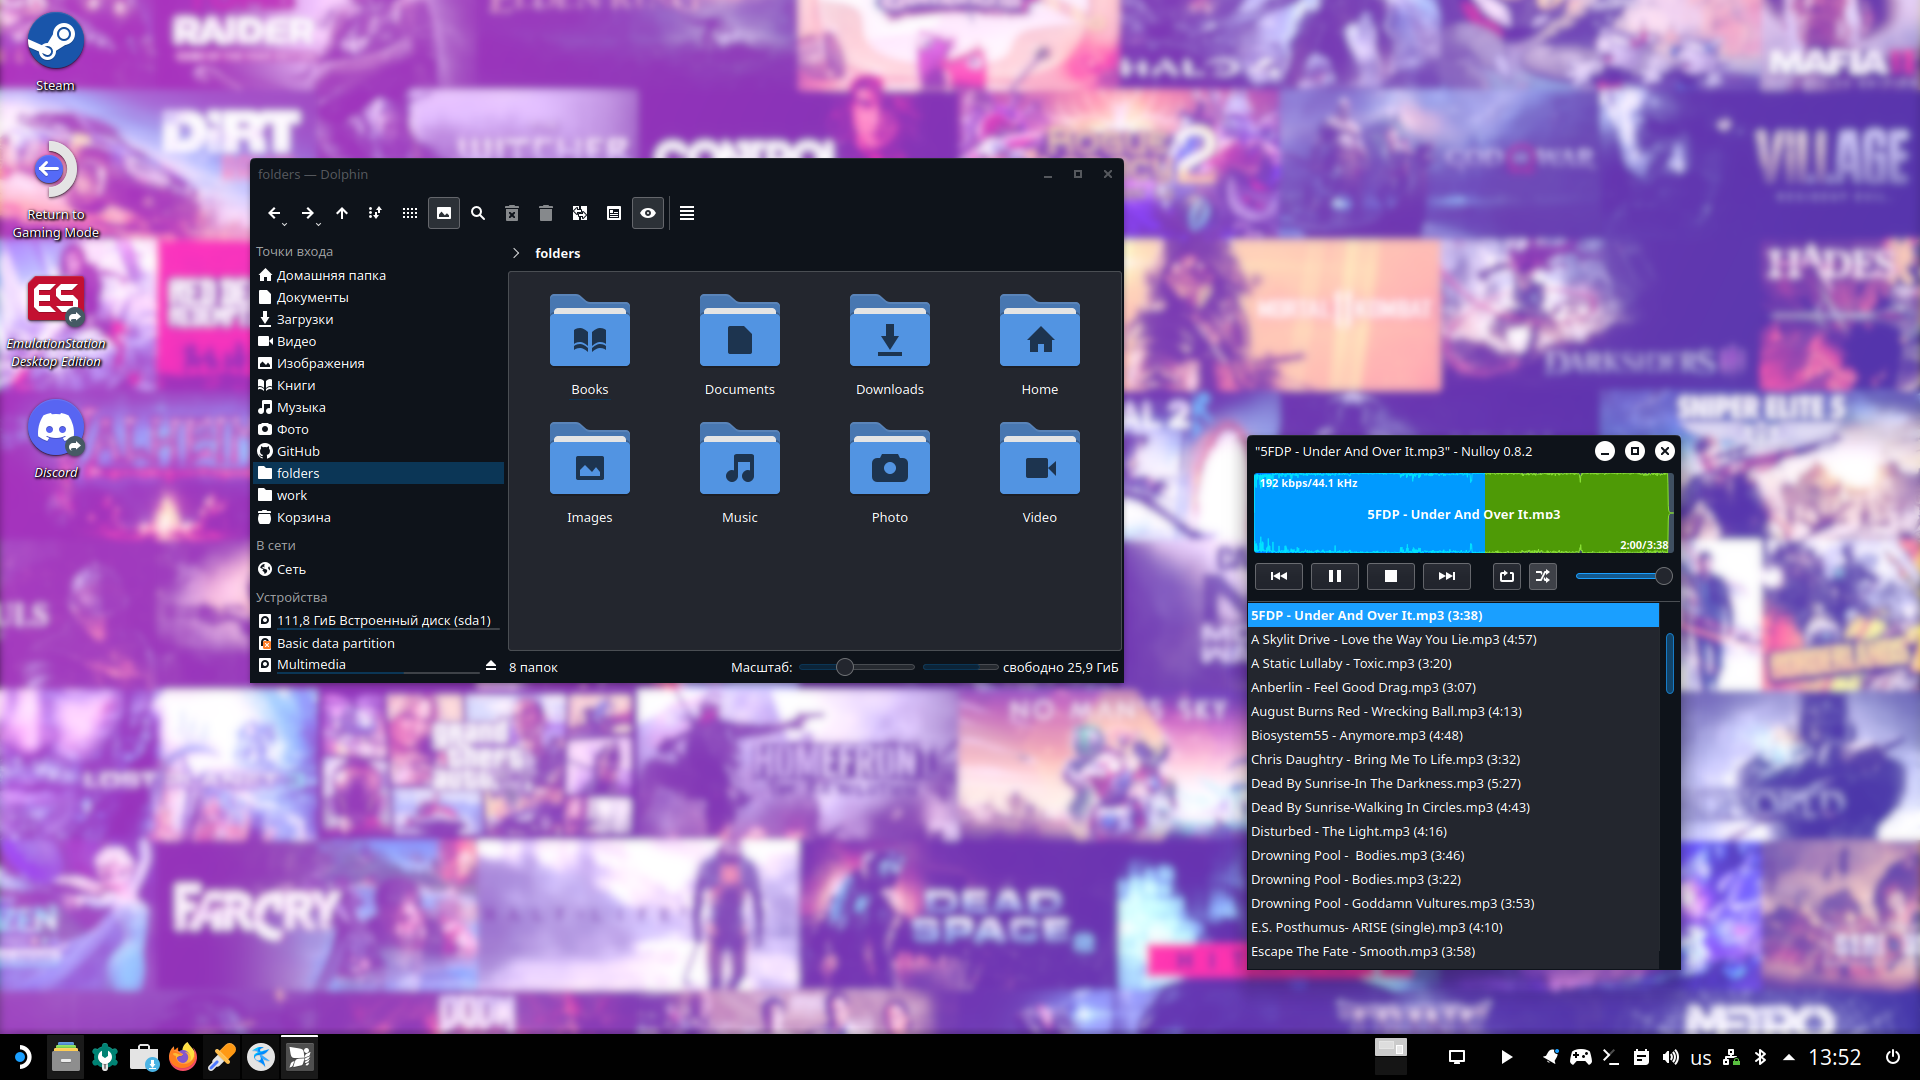Select the Music folder icon
The width and height of the screenshot is (1920, 1080).
pyautogui.click(x=740, y=459)
